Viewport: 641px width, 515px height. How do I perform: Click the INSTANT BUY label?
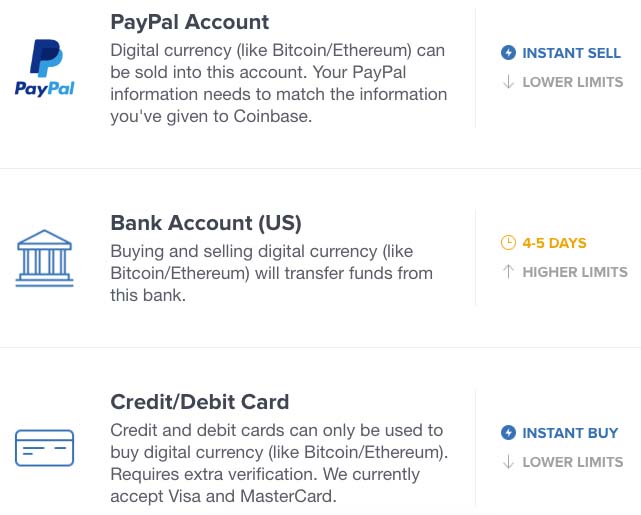click(x=570, y=433)
